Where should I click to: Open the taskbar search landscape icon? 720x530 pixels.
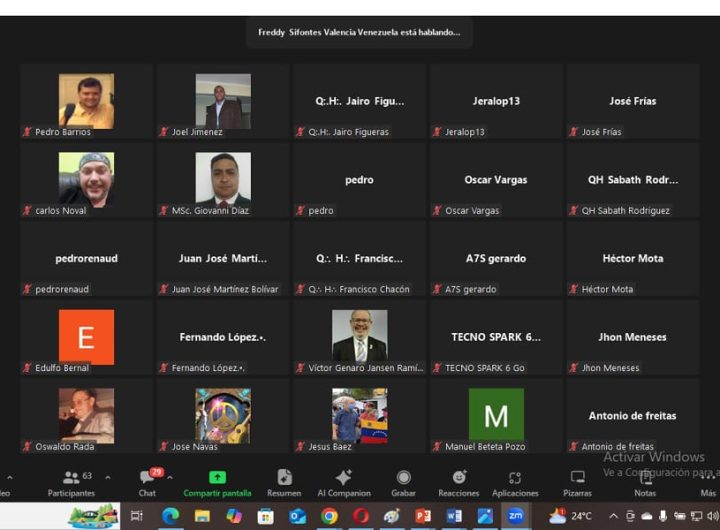point(91,516)
